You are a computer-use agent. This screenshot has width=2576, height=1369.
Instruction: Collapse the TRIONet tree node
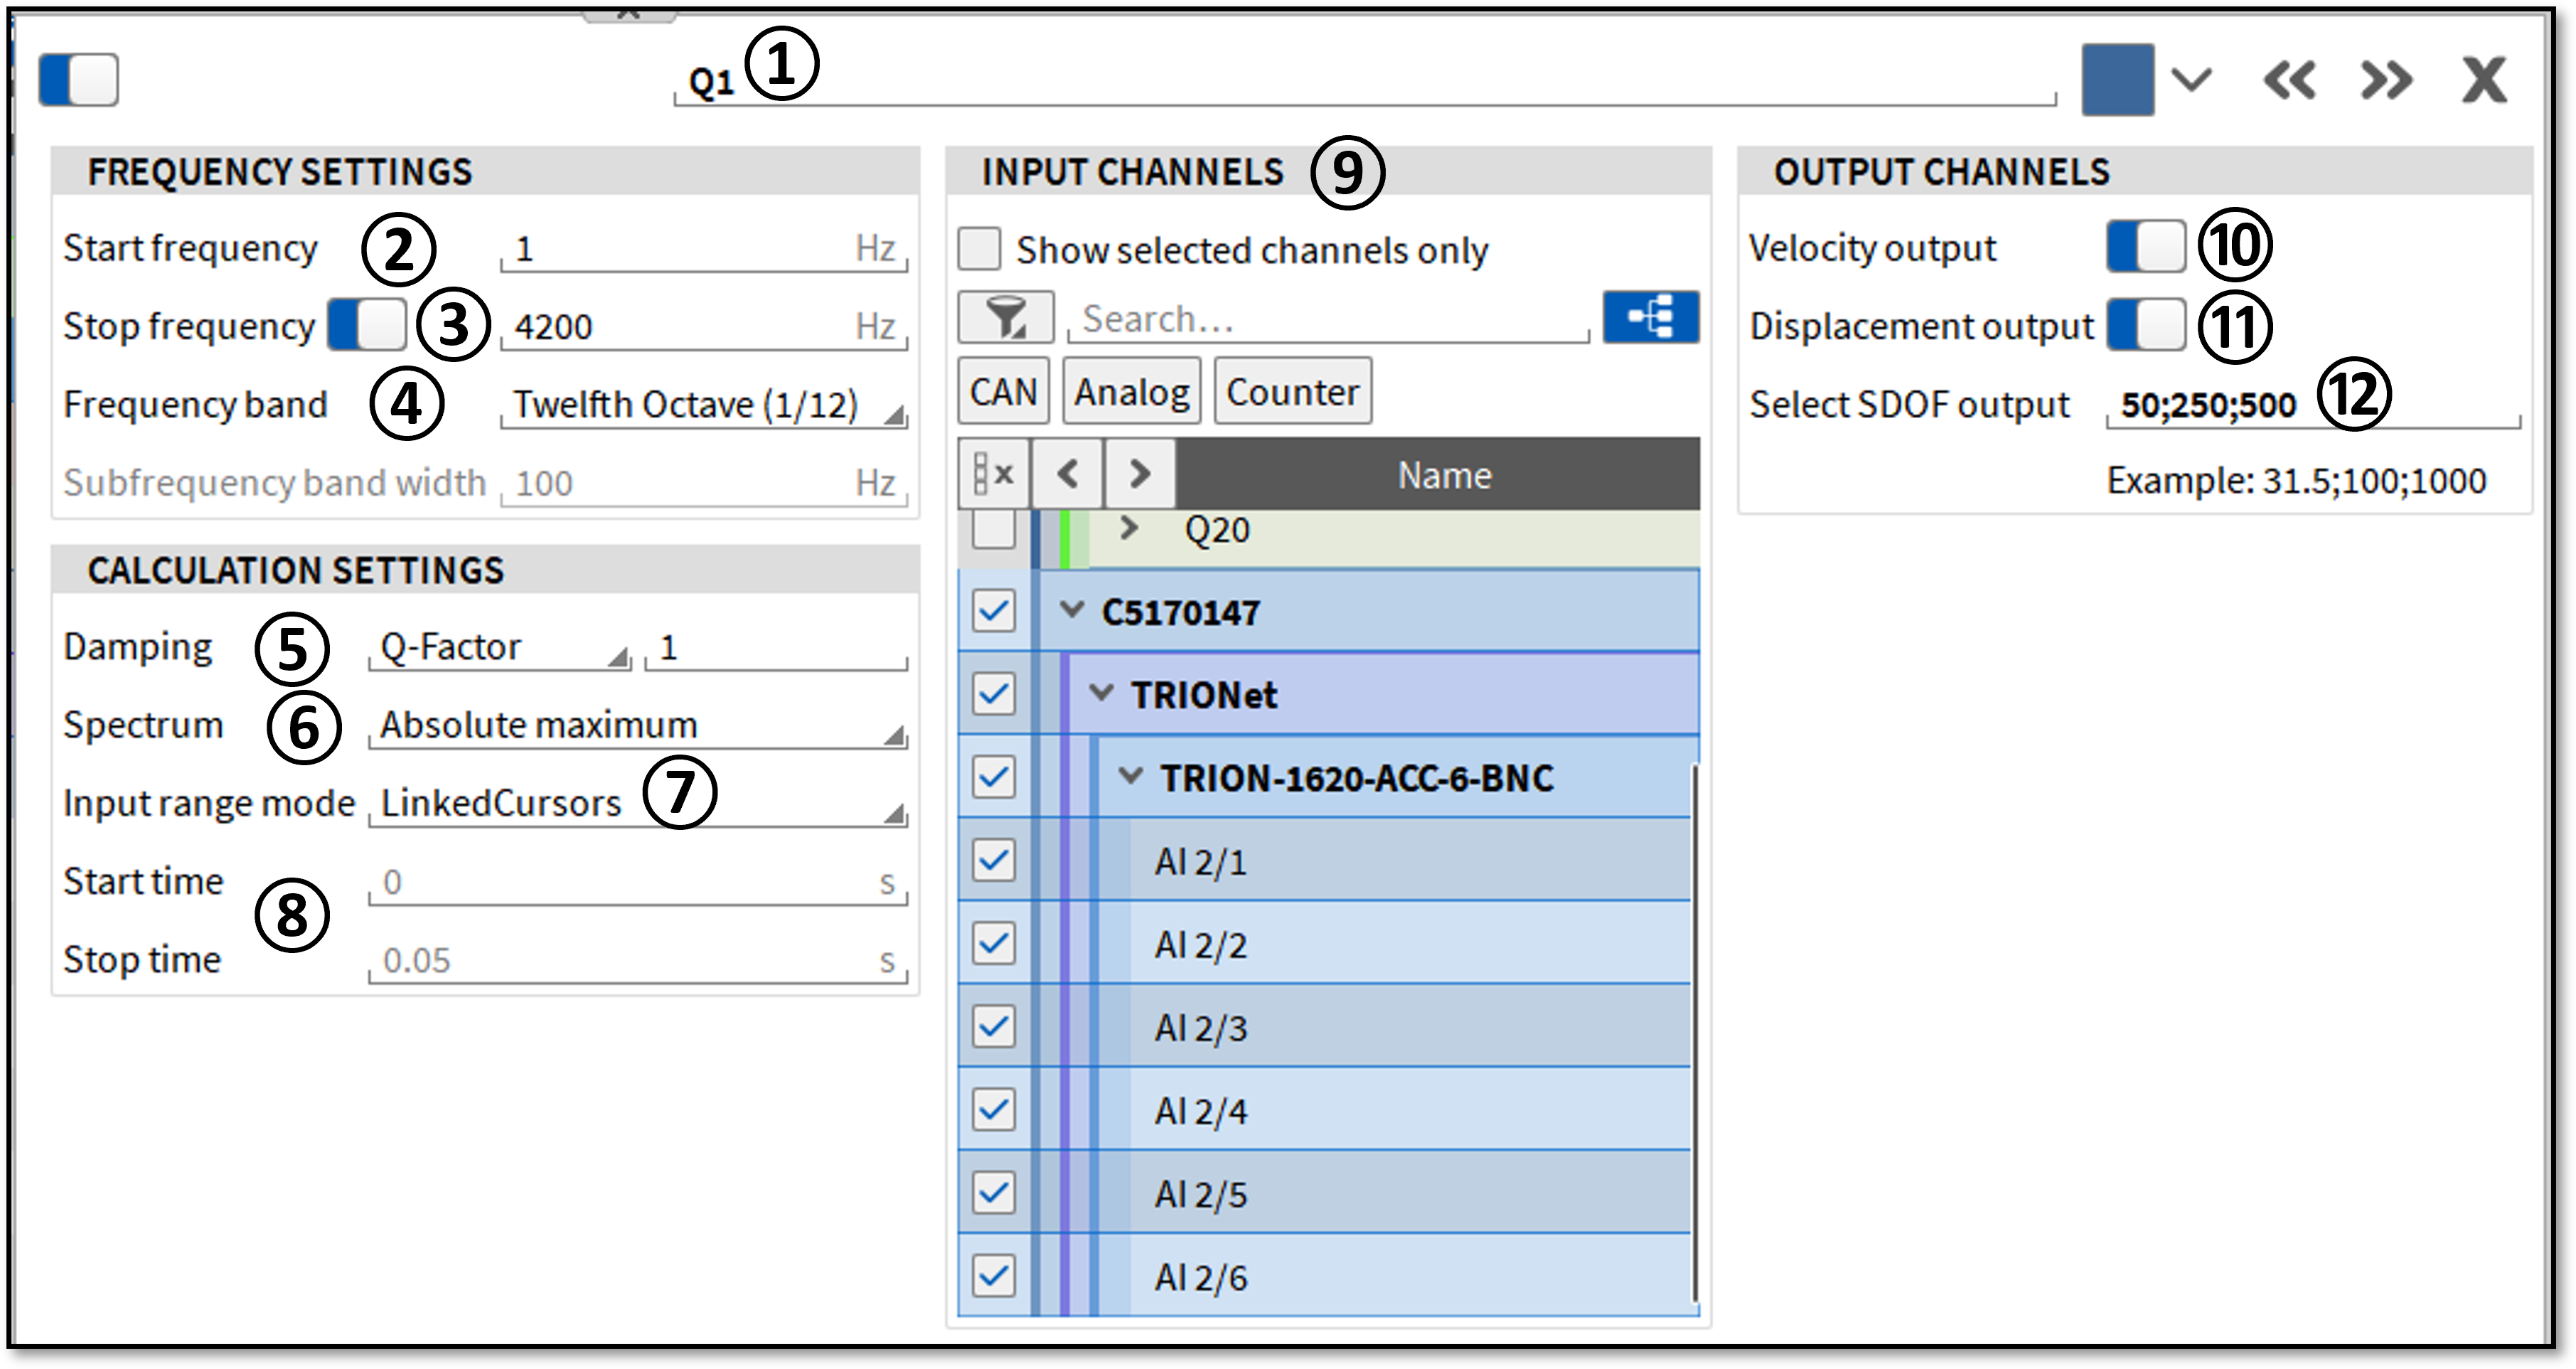click(1101, 693)
